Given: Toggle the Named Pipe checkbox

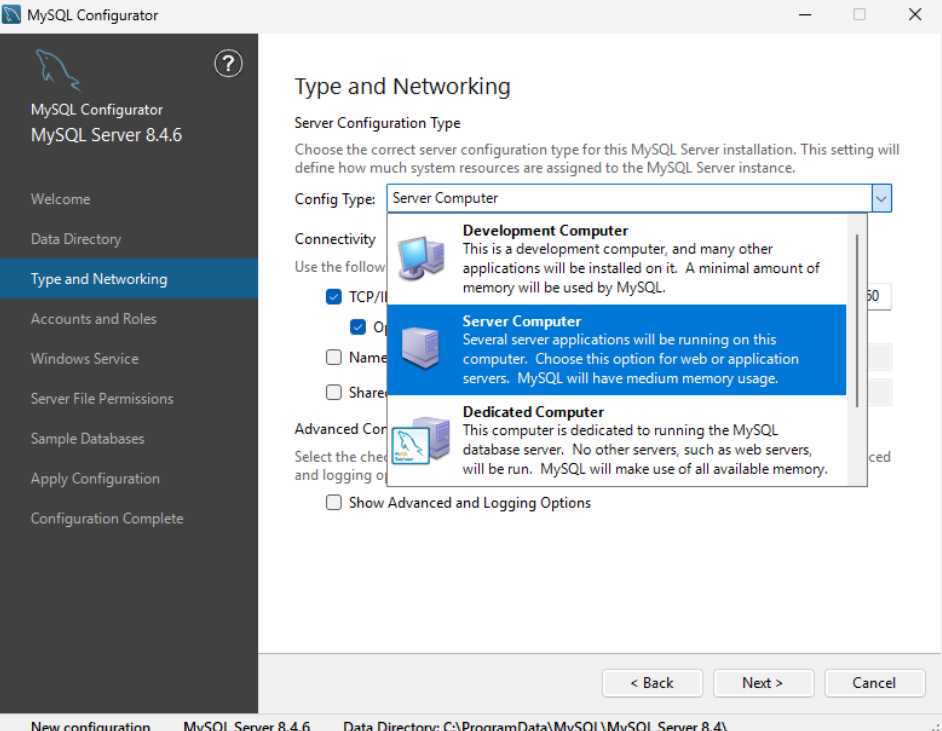Looking at the screenshot, I should [x=334, y=357].
